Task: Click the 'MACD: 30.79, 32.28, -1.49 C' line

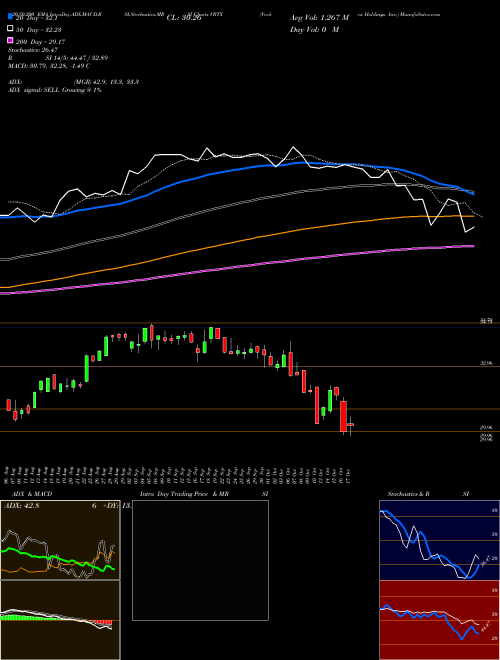Action: [49, 66]
